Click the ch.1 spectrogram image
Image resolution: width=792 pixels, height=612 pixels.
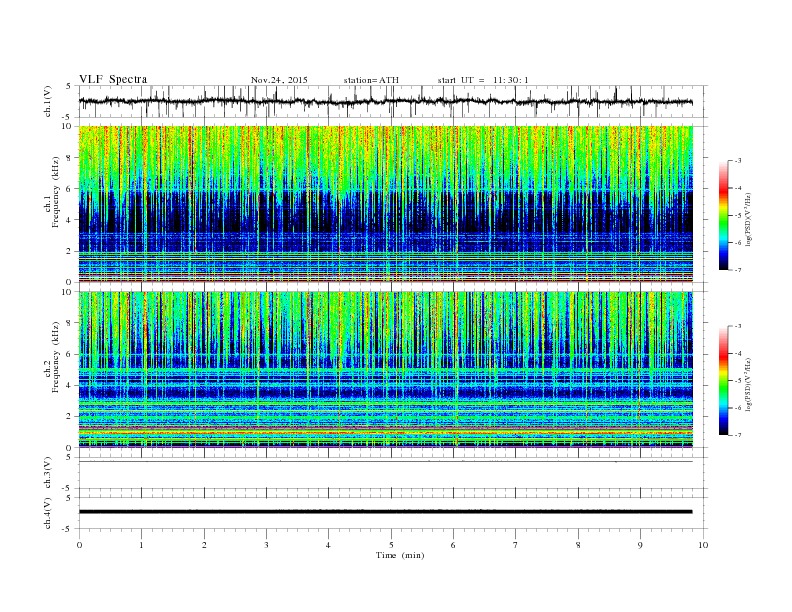click(386, 204)
